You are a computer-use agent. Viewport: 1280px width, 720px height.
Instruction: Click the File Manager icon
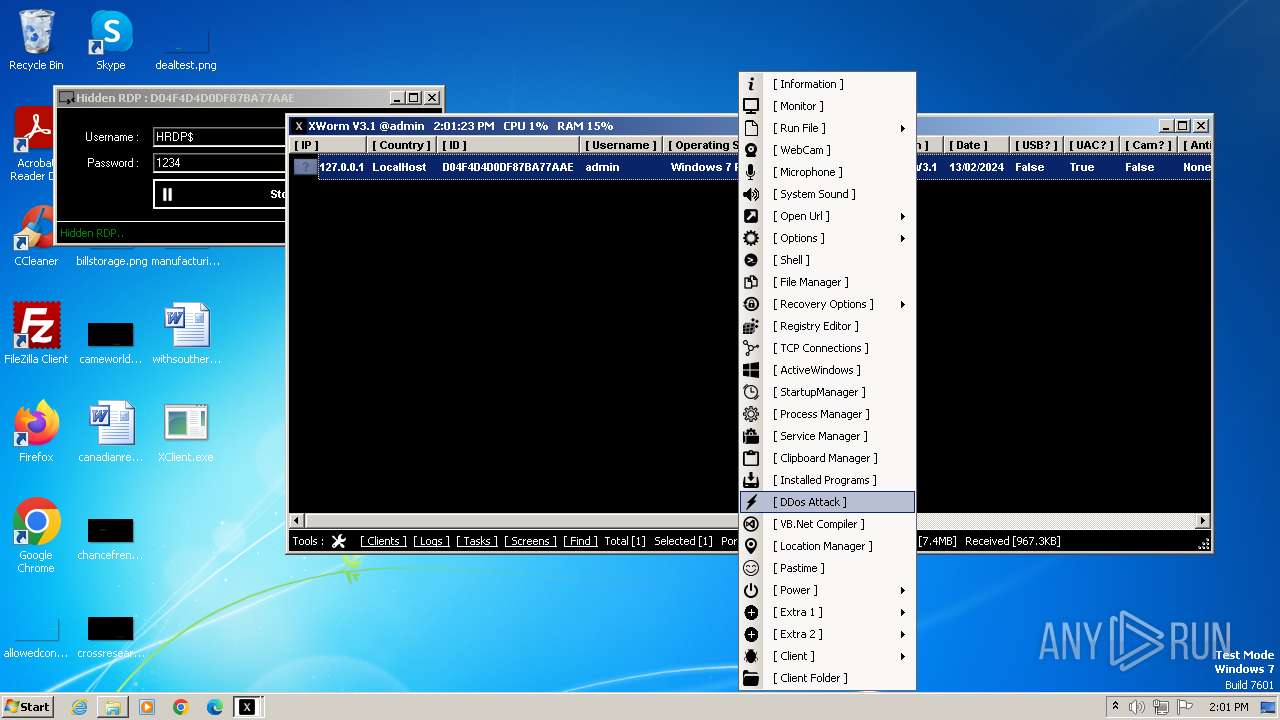pos(751,282)
